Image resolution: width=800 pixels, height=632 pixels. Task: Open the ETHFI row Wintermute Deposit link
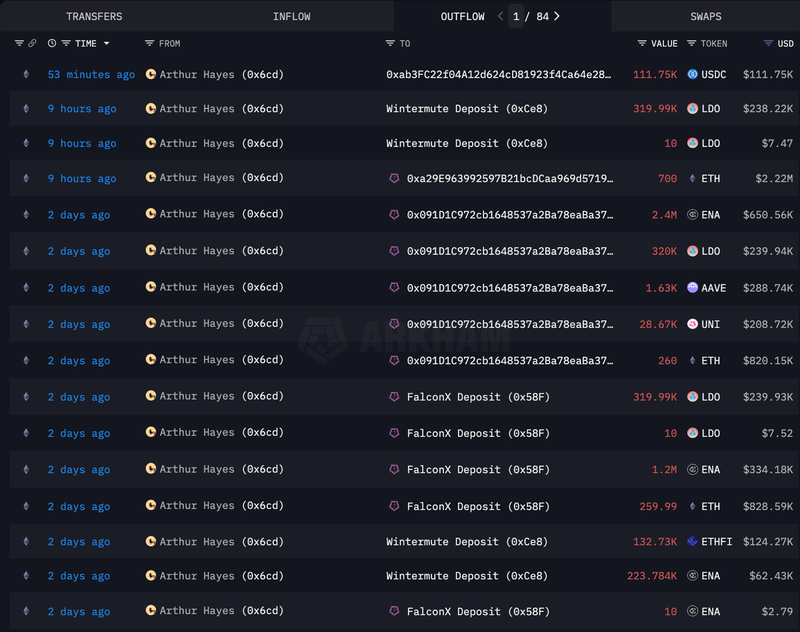click(x=466, y=542)
